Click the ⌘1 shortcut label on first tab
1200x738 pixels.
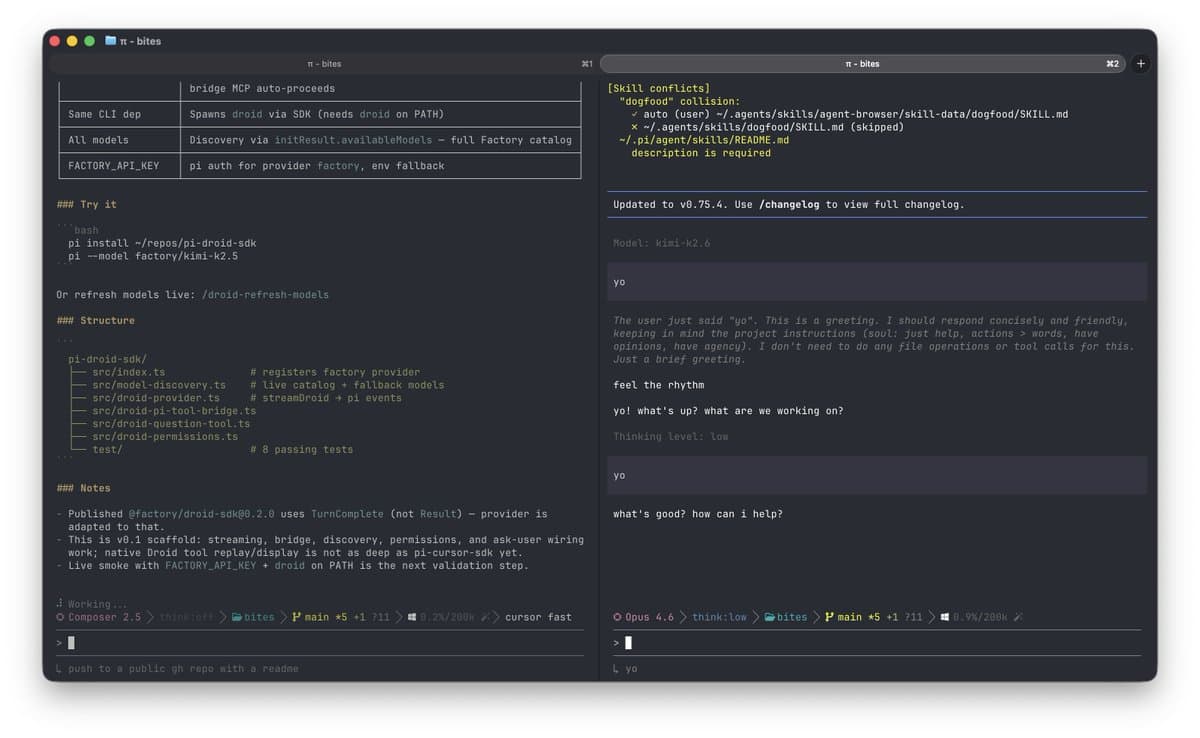pos(587,64)
